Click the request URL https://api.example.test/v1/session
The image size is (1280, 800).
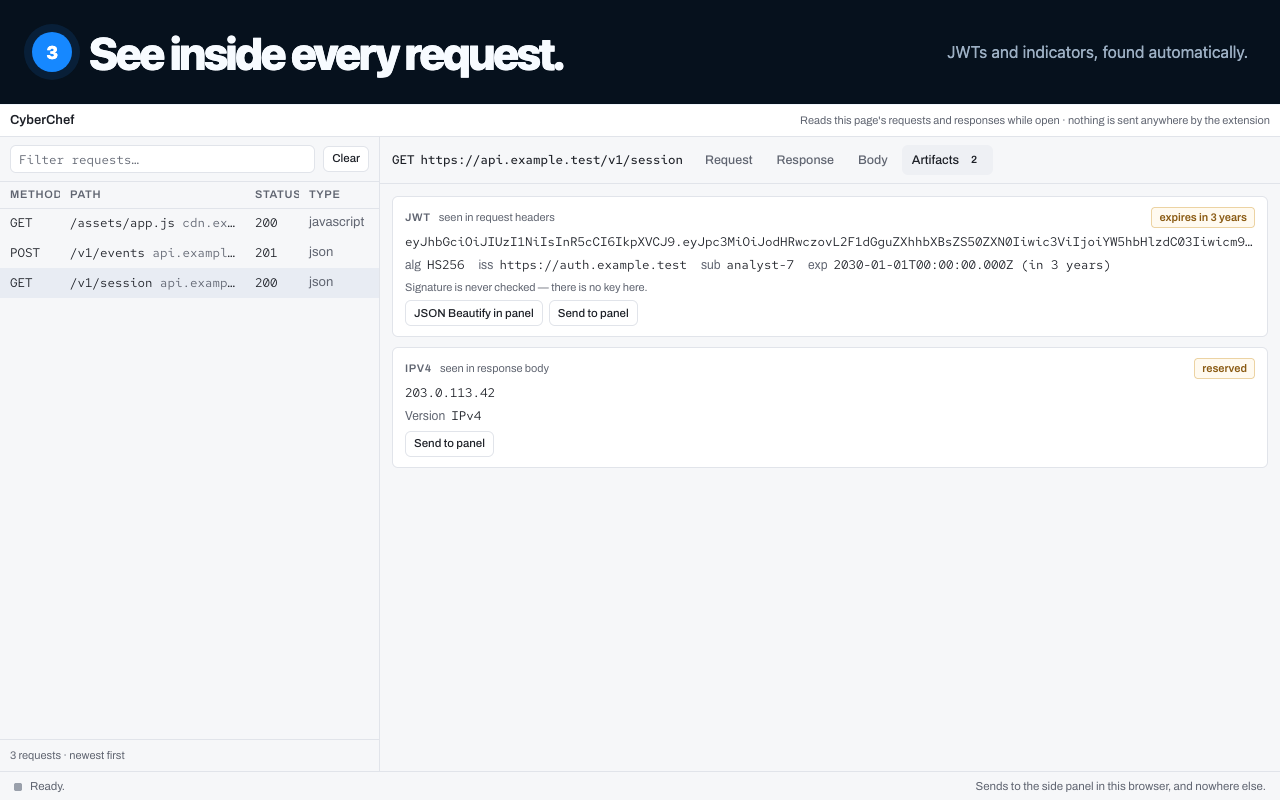click(x=551, y=160)
